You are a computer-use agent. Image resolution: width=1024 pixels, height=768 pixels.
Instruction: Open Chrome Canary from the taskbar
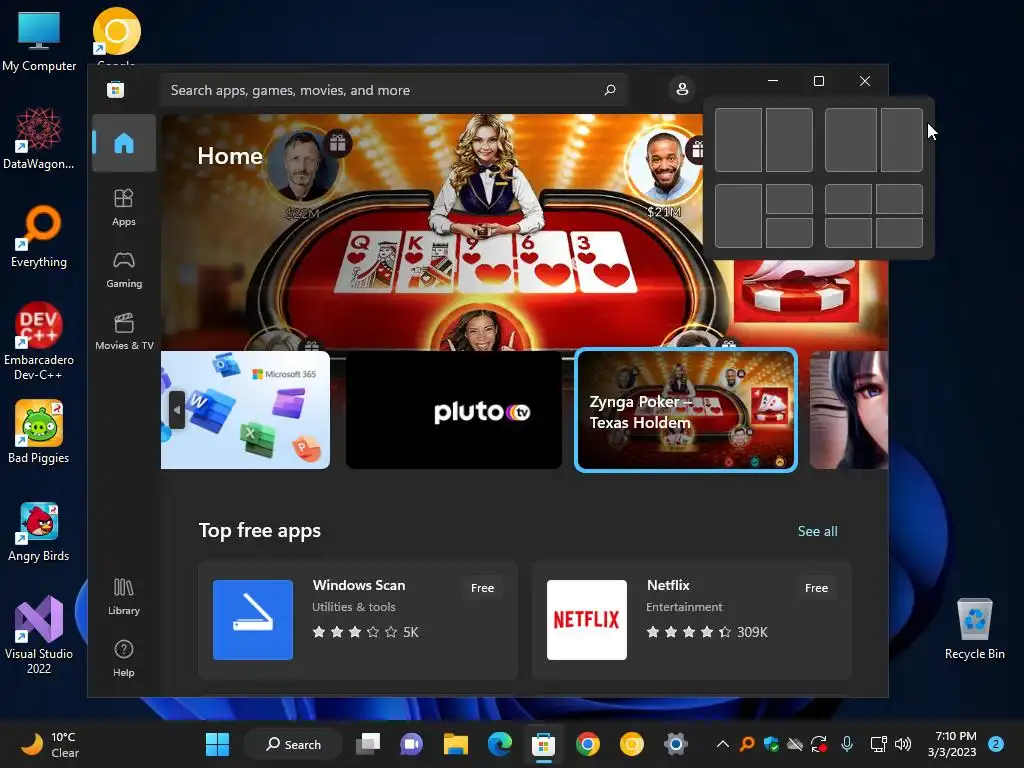click(x=632, y=744)
